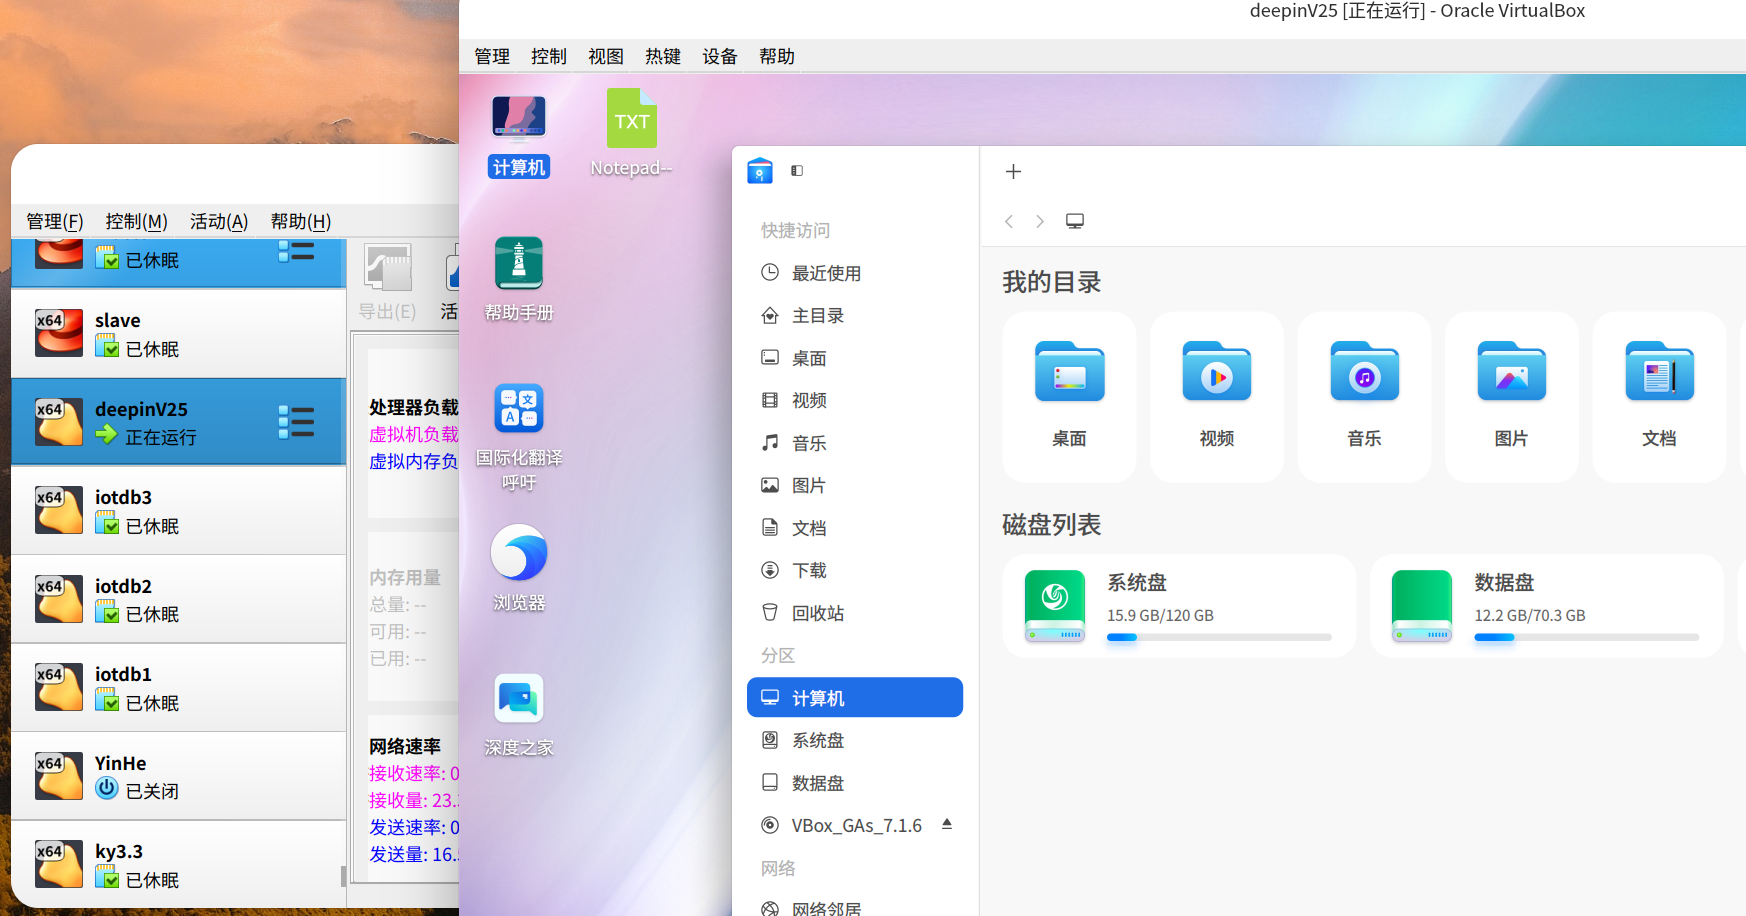This screenshot has height=916, width=1746.
Task: Select the deepinV25 virtual machine
Action: 178,422
